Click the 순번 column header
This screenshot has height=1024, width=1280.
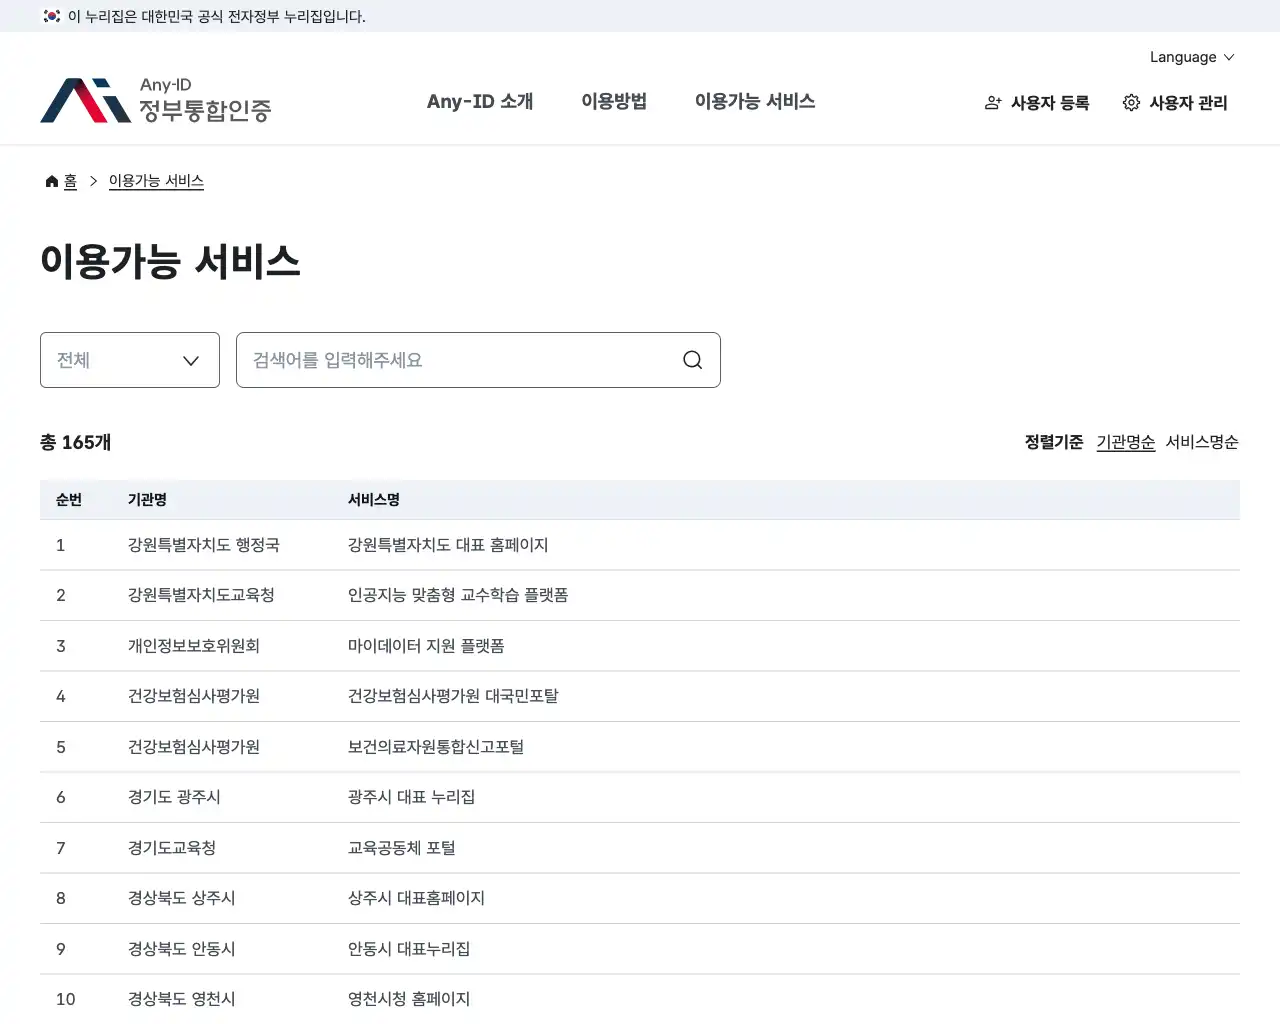coord(69,500)
